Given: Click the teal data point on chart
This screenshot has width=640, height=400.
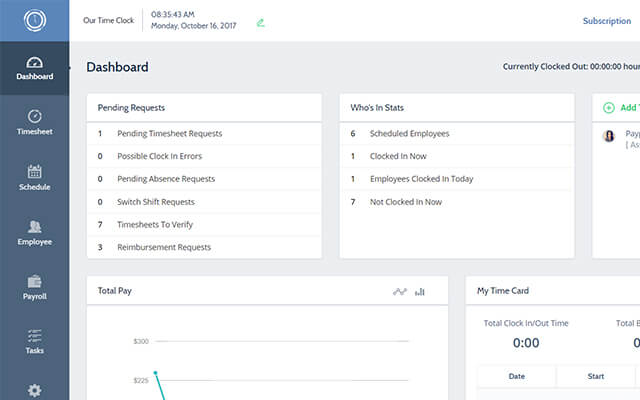Looking at the screenshot, I should [x=155, y=373].
